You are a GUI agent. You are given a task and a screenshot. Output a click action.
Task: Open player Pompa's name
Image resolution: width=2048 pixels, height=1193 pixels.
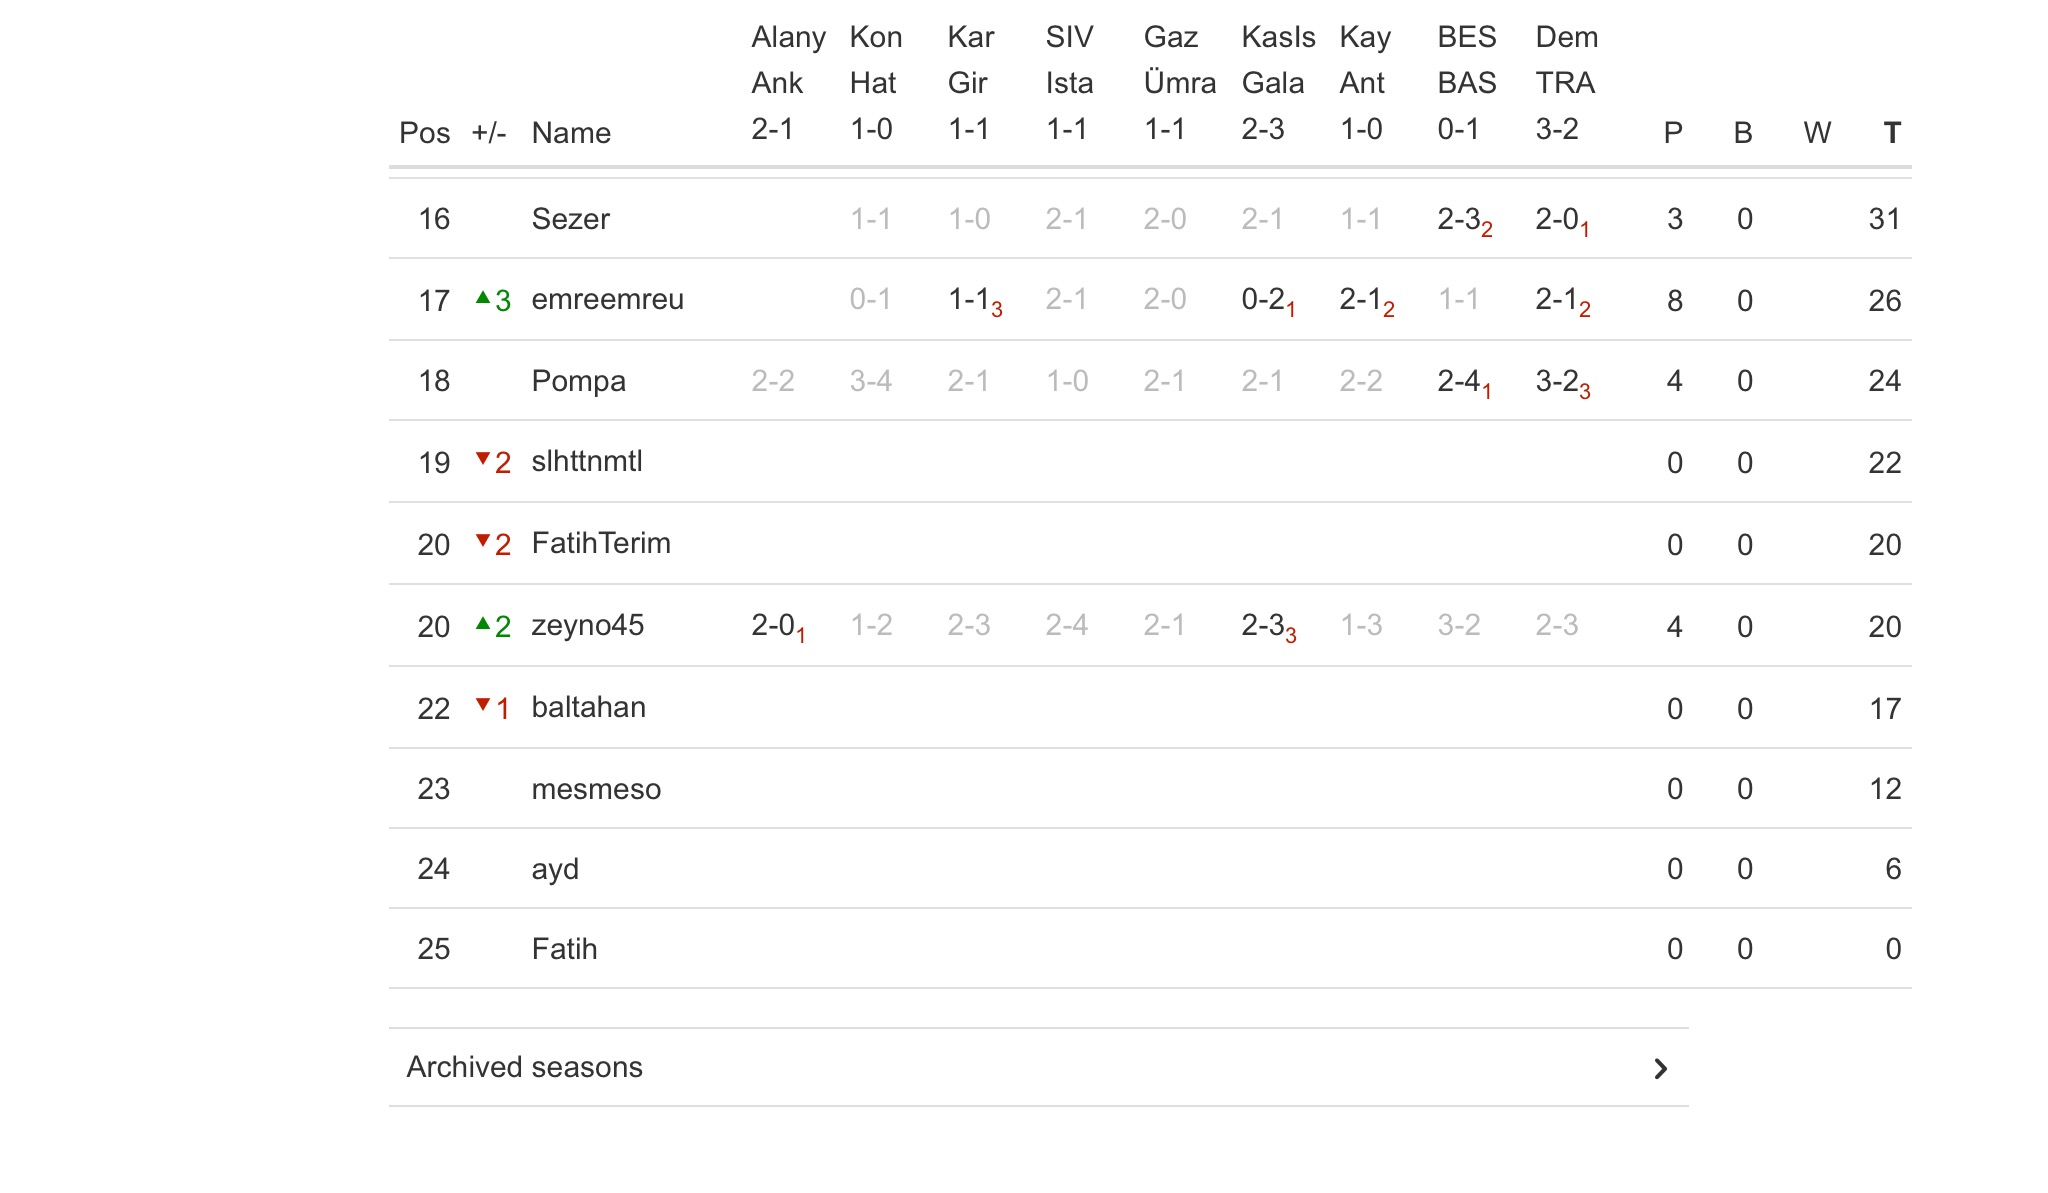click(578, 381)
